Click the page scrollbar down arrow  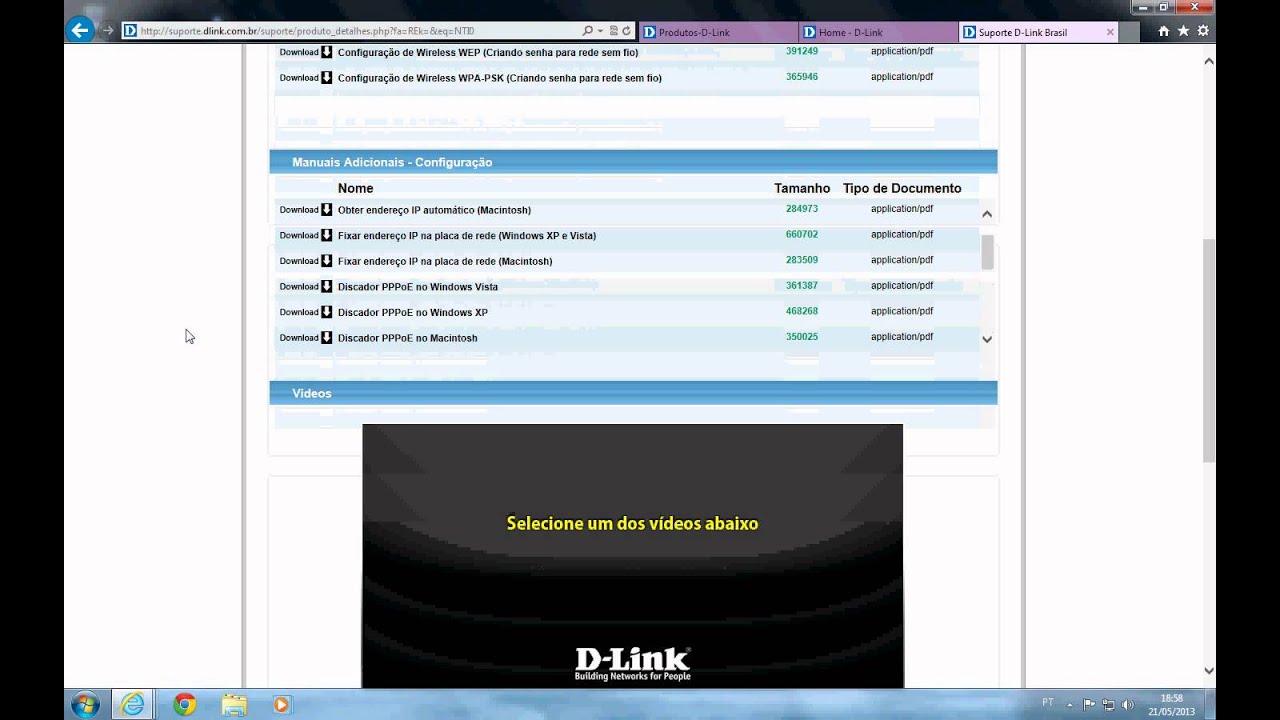coord(1209,671)
